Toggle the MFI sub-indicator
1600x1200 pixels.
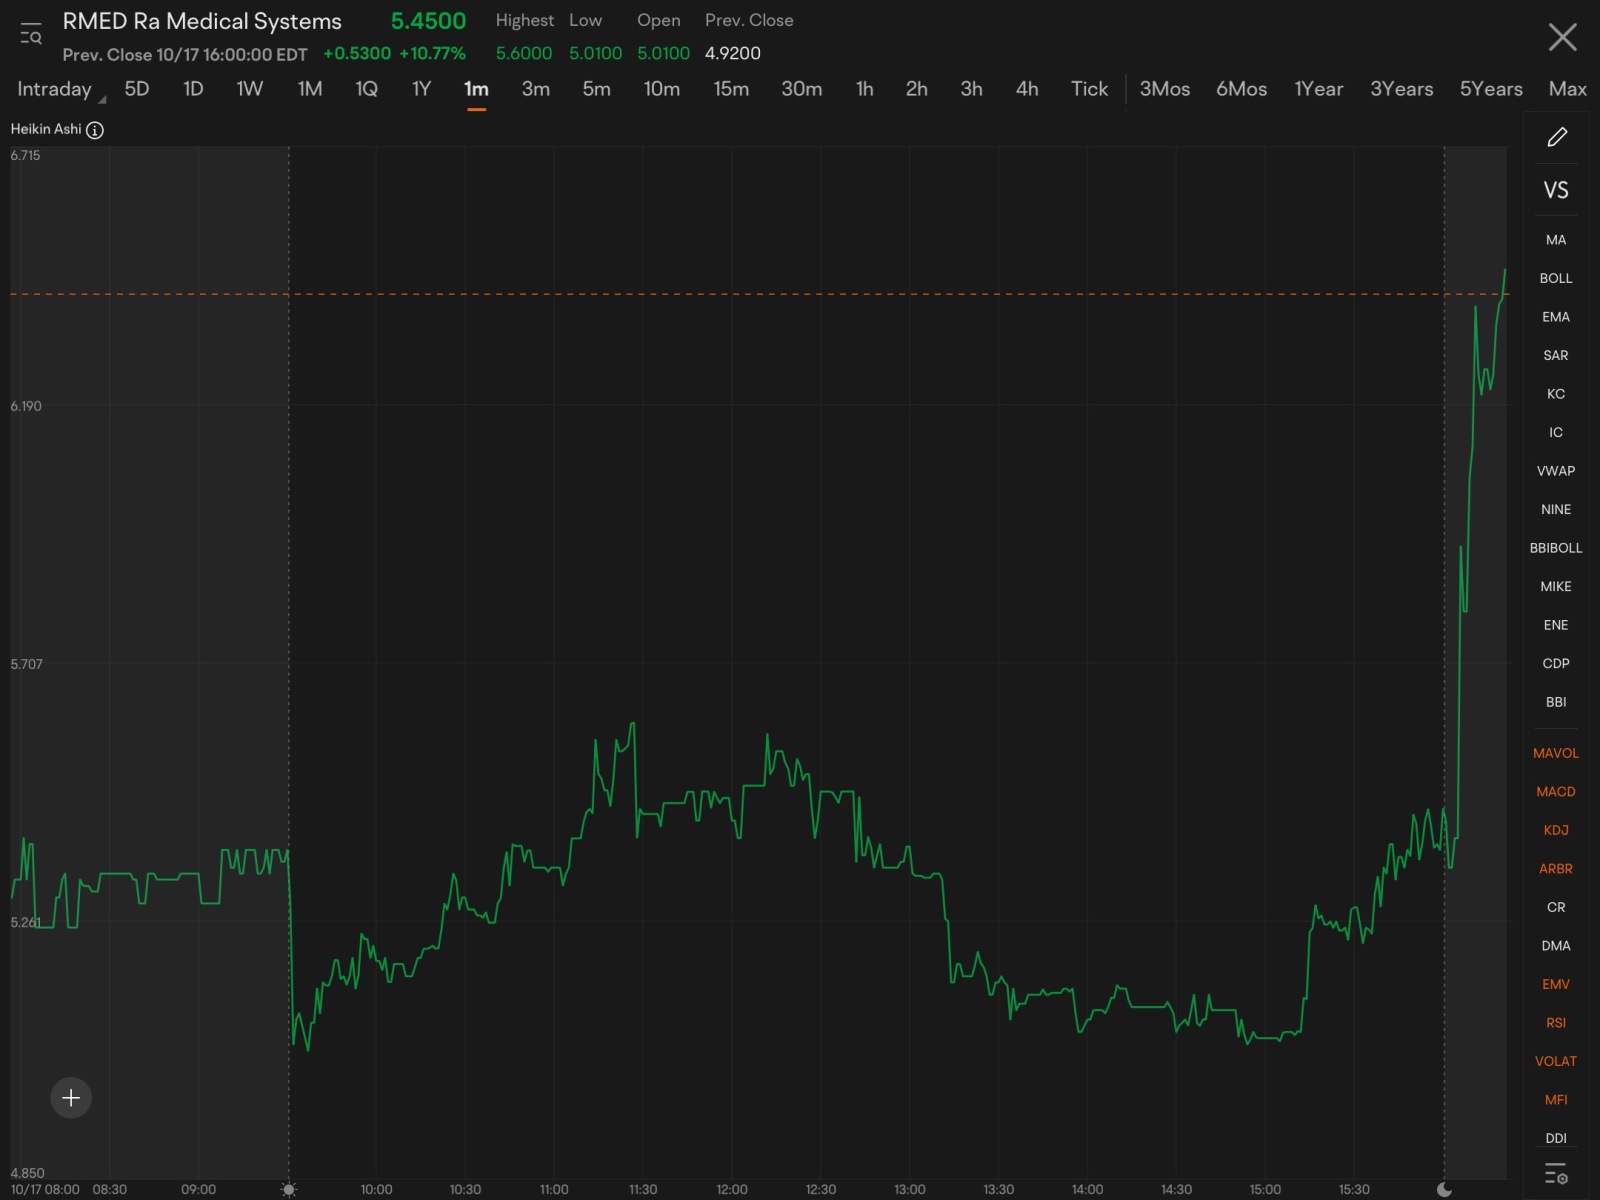1556,1099
